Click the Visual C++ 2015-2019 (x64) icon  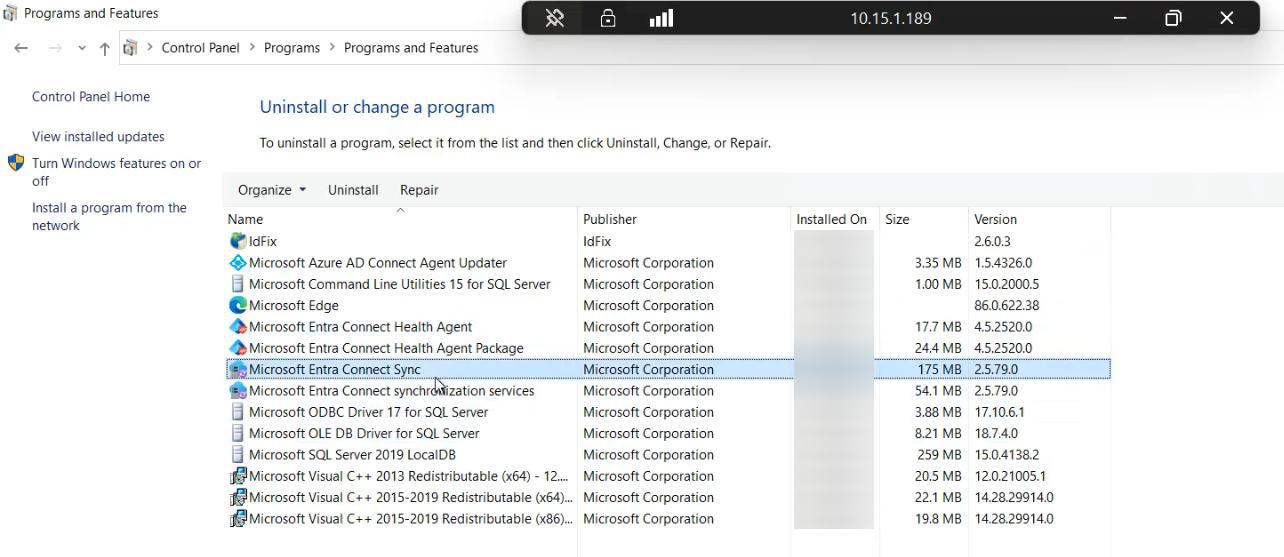tap(238, 497)
